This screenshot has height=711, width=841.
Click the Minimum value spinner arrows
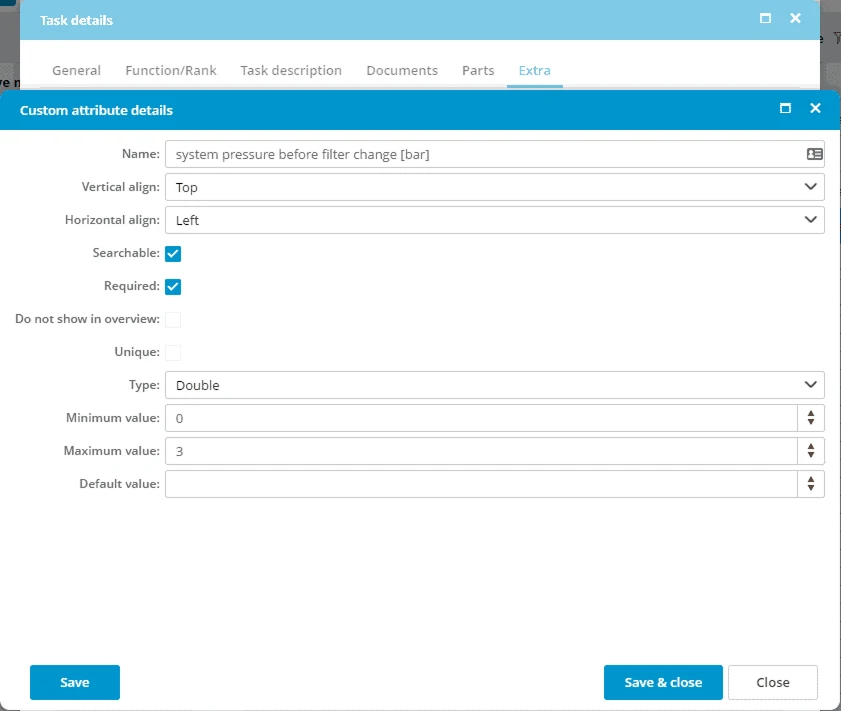coord(811,418)
